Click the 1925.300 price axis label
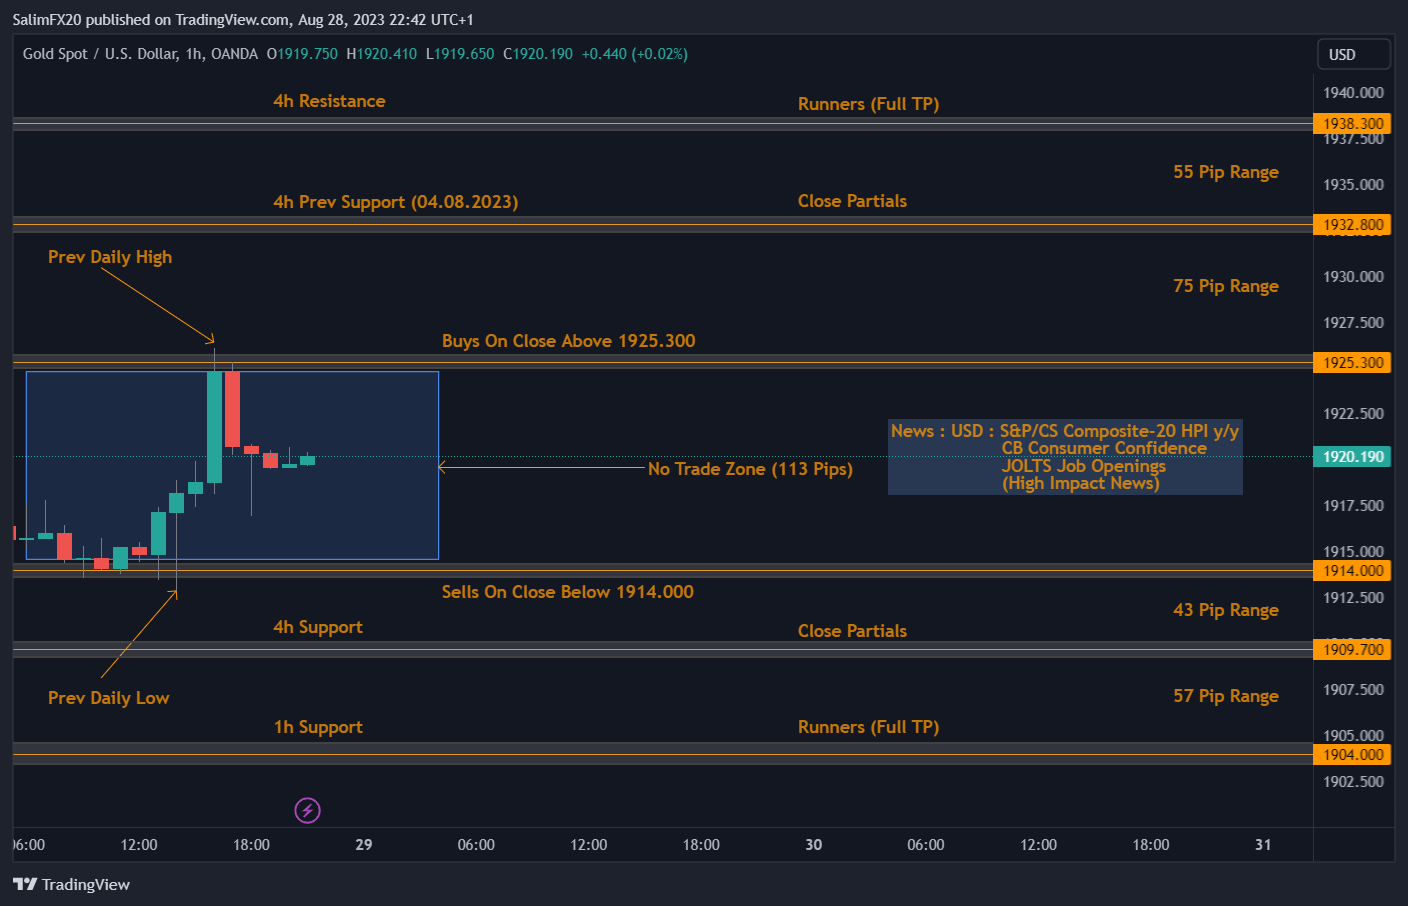1408x906 pixels. click(1352, 363)
